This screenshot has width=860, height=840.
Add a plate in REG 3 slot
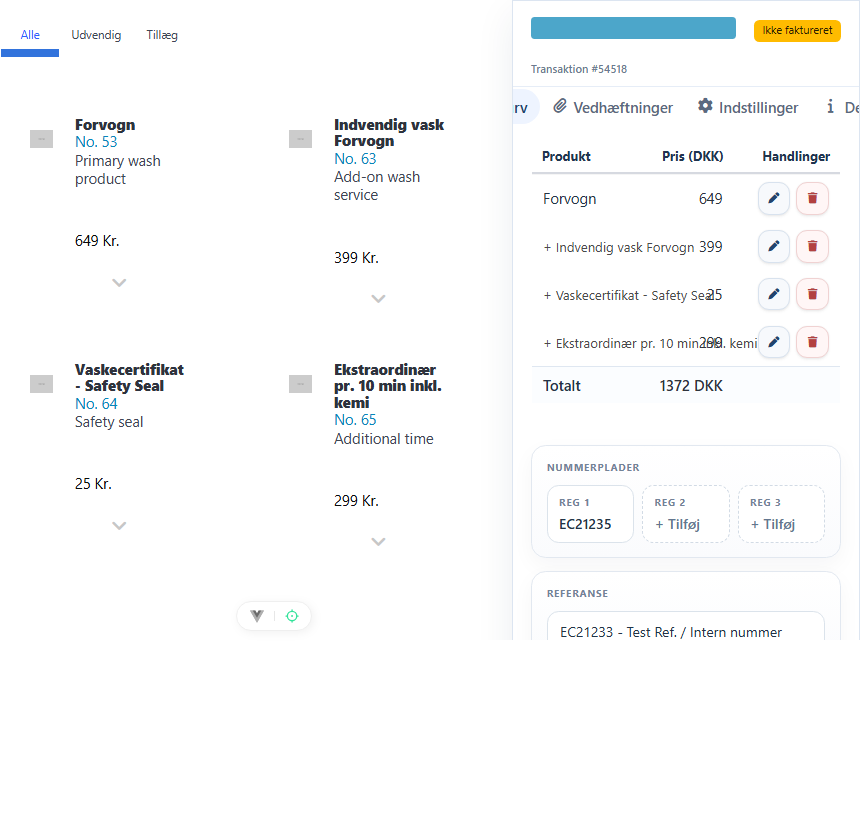[781, 514]
